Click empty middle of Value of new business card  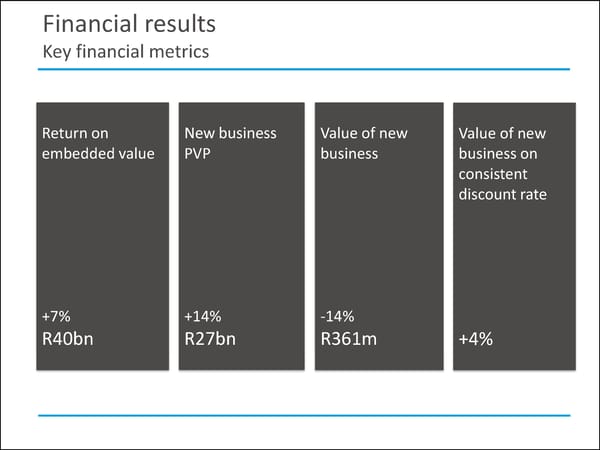[x=378, y=240]
